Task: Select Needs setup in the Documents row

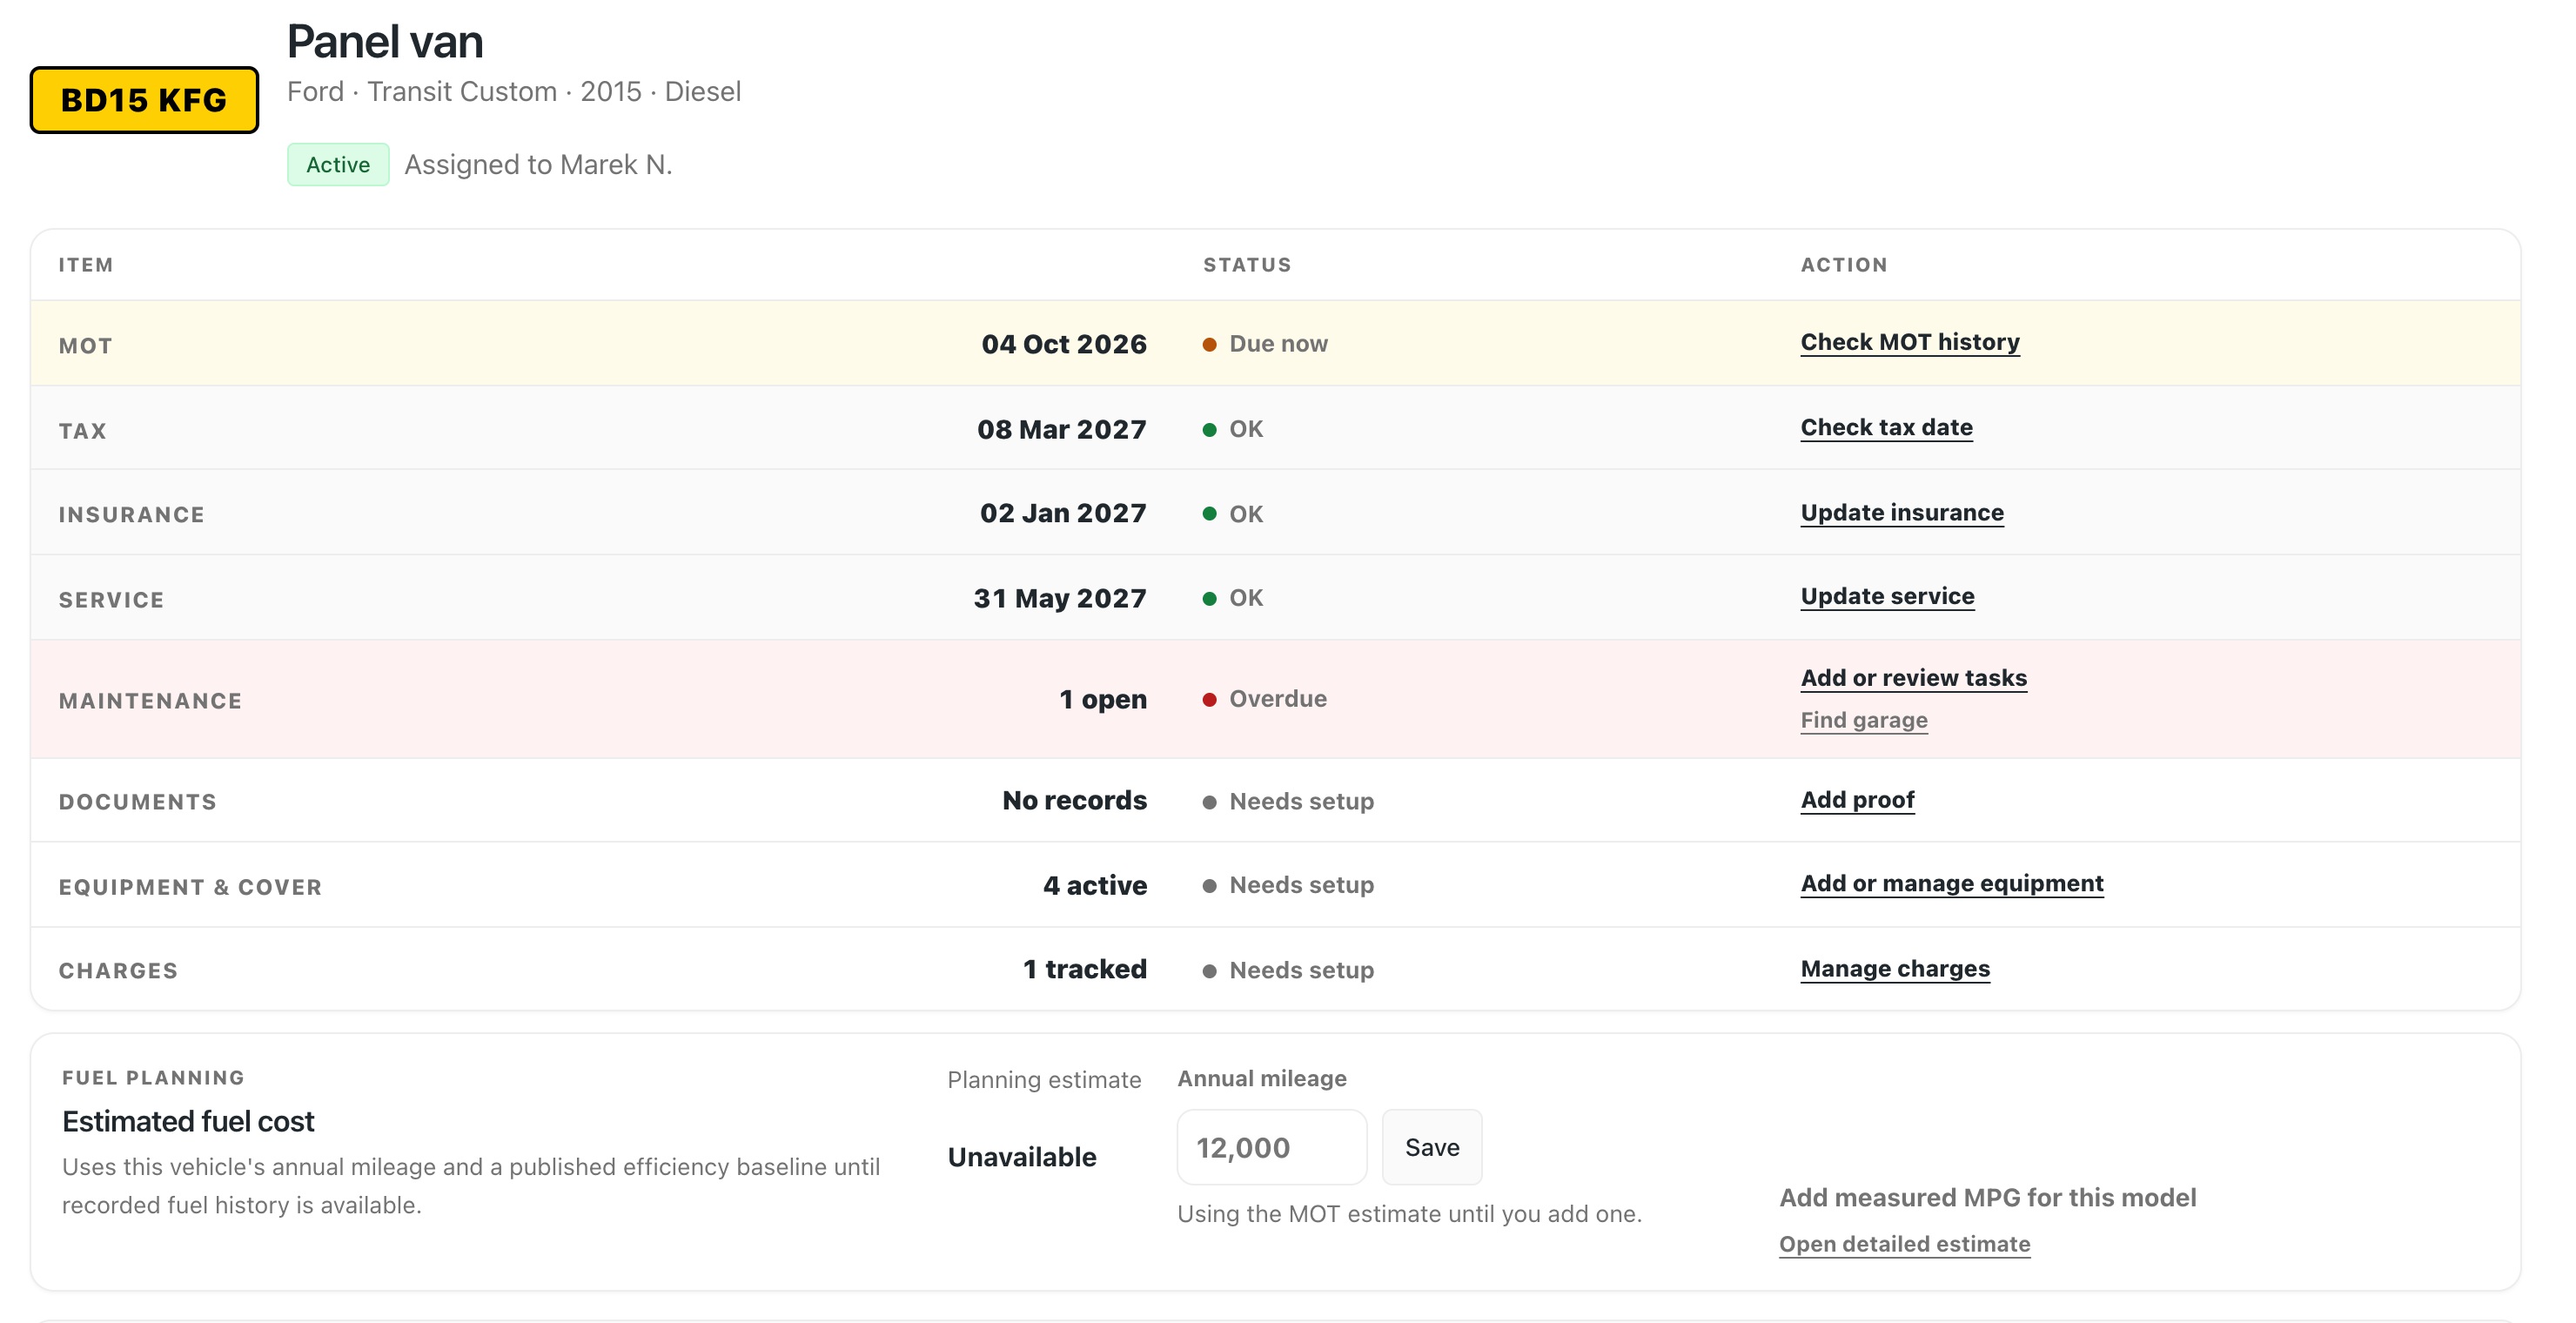Action: [x=1288, y=801]
